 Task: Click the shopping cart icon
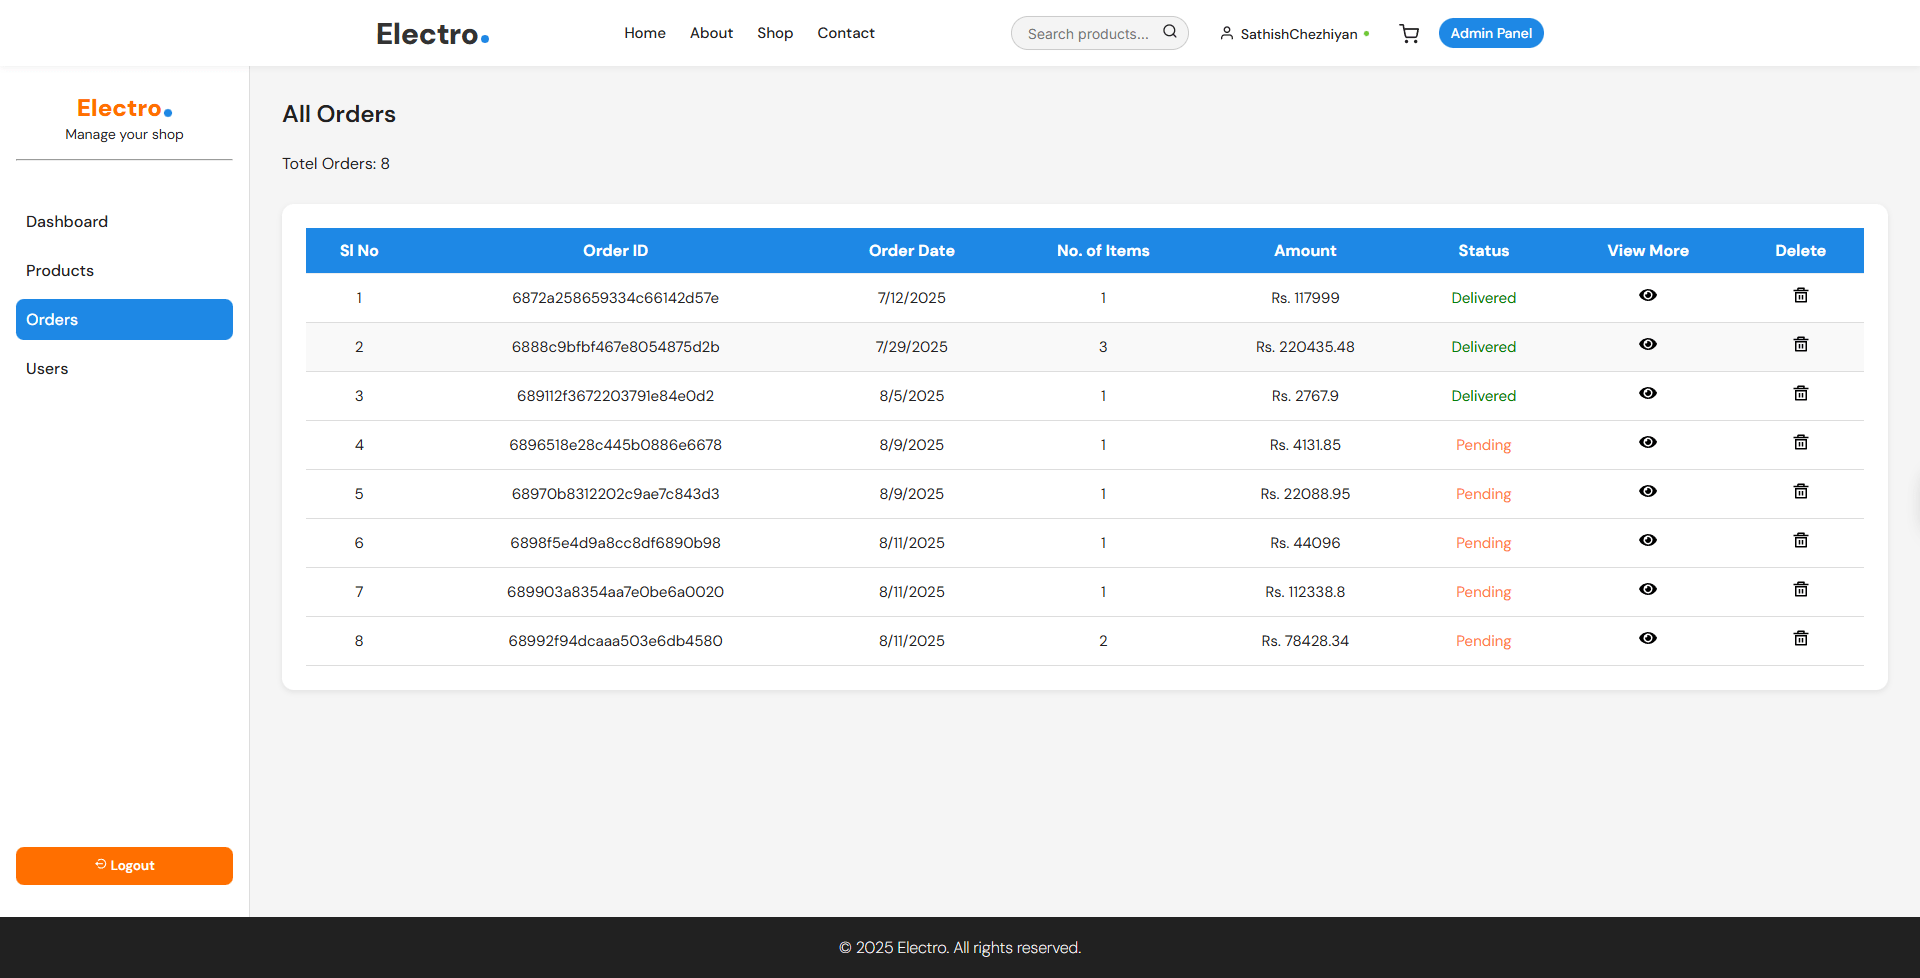pyautogui.click(x=1409, y=34)
